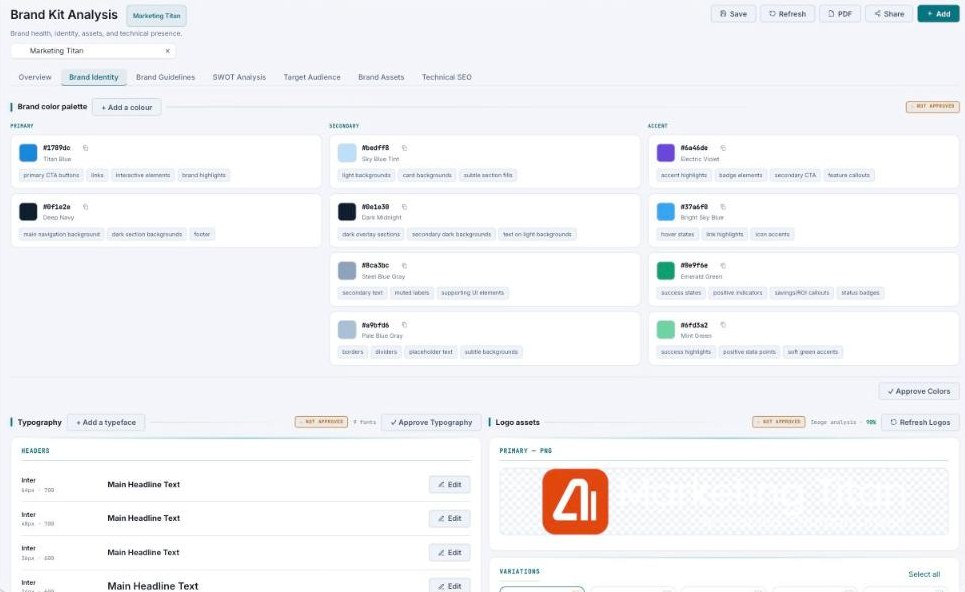This screenshot has width=965, height=592.
Task: Click the Marketing Titan brand search field
Action: (92, 51)
